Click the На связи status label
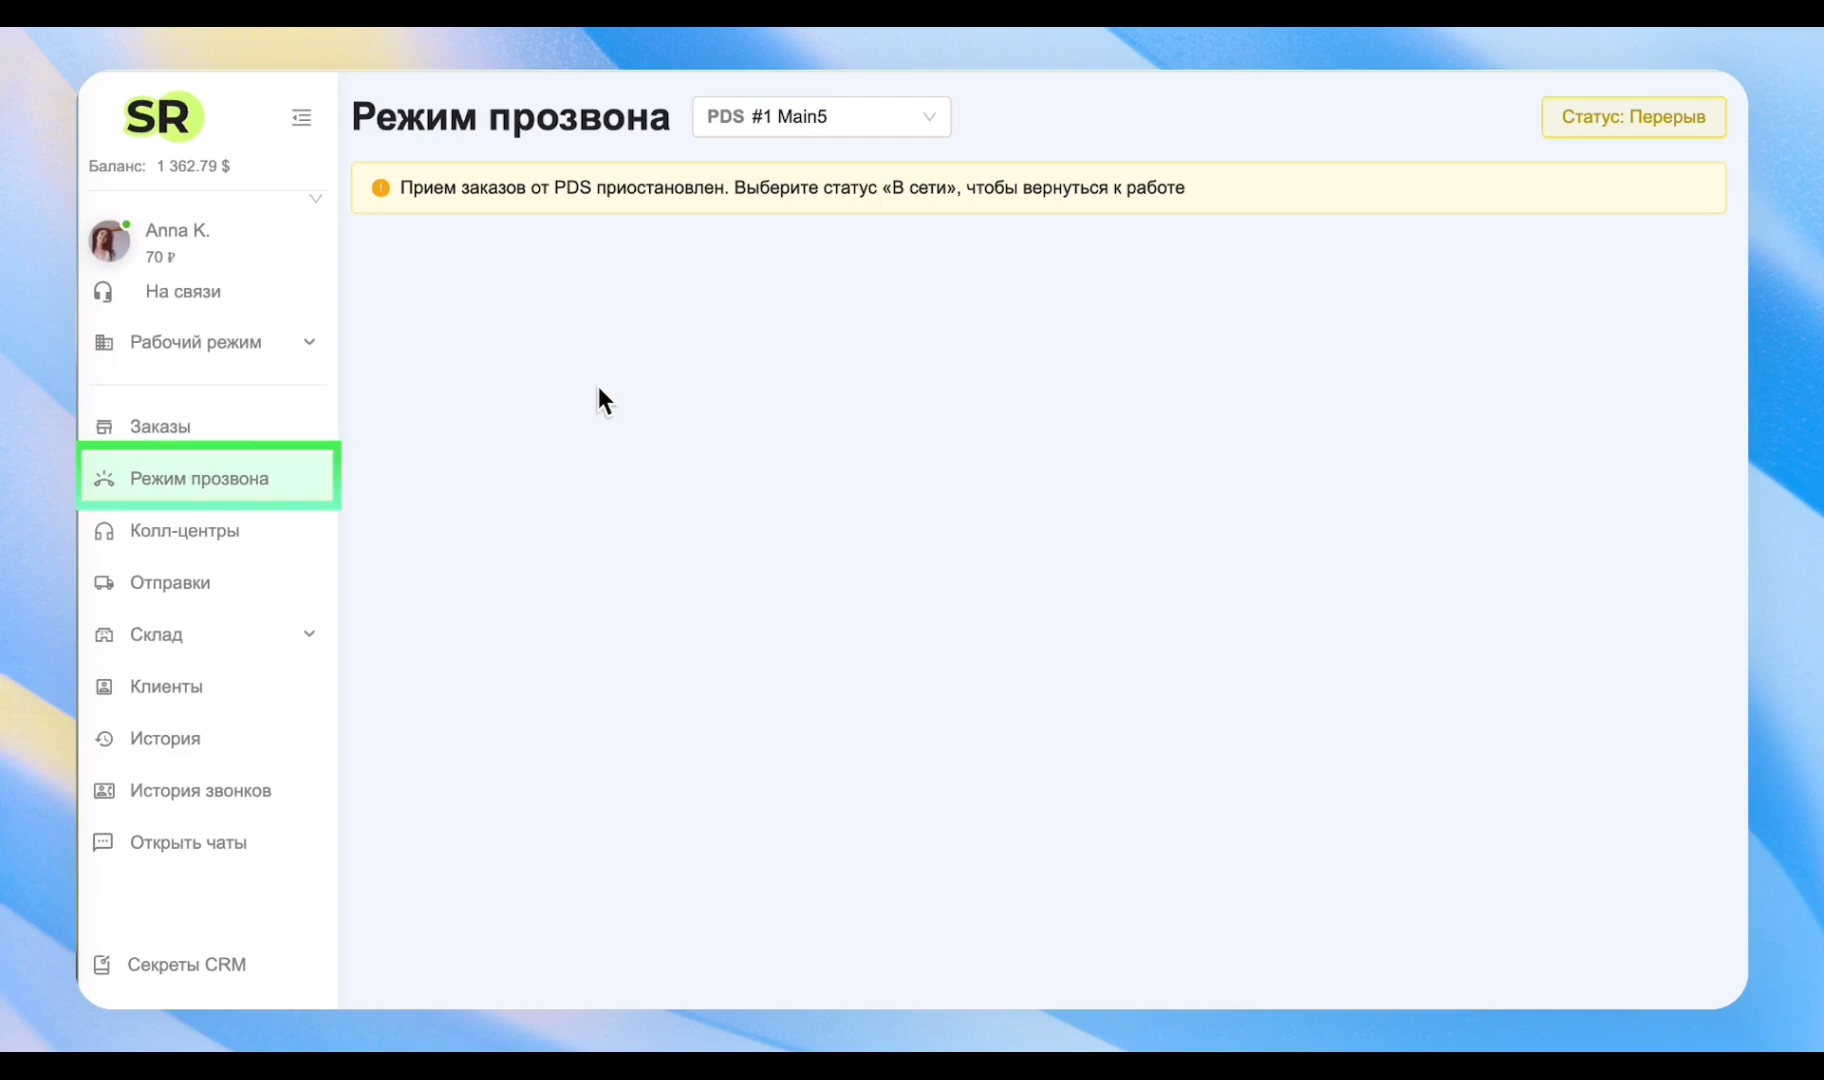The height and width of the screenshot is (1080, 1824). [183, 292]
